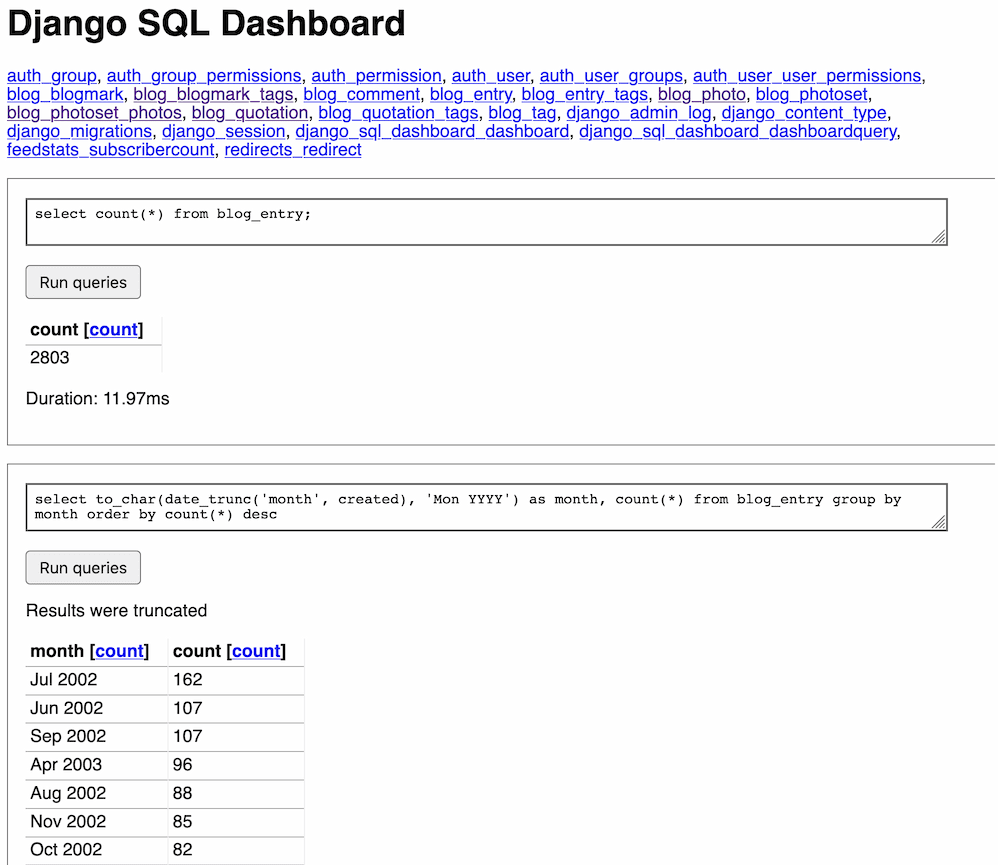Open the blog_comment table link
The image size is (998, 865).
click(x=362, y=94)
